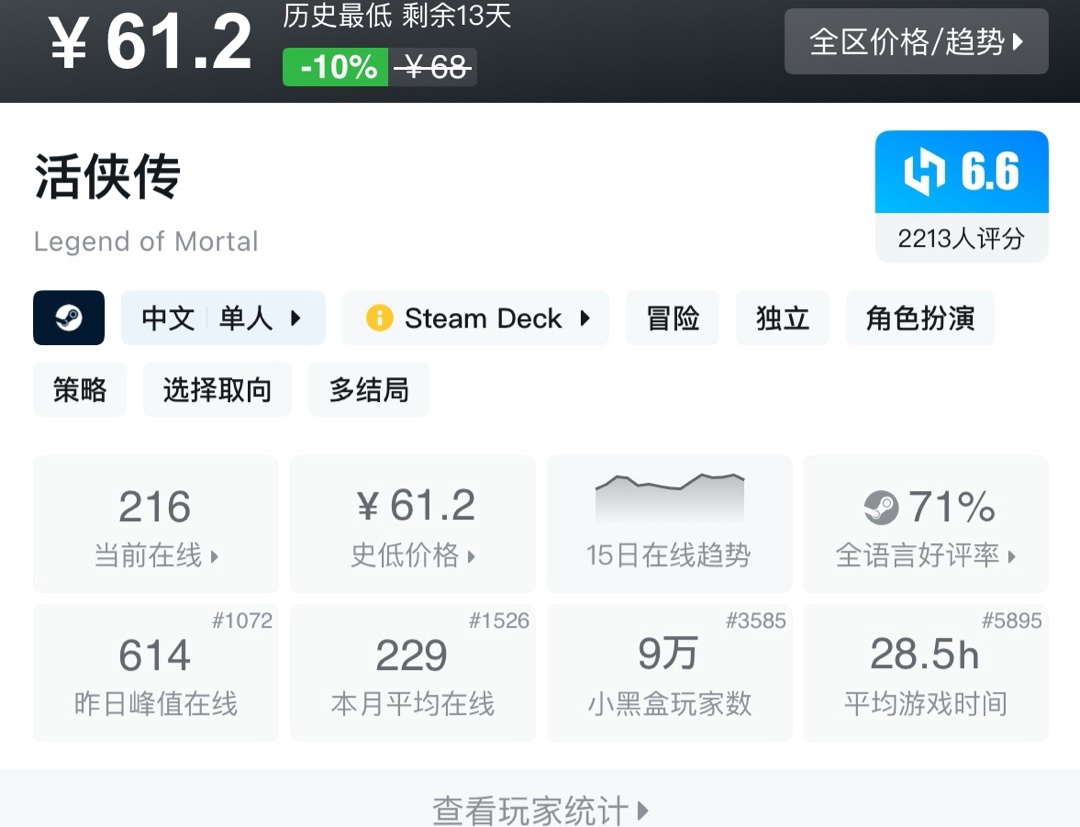This screenshot has height=827, width=1080.
Task: Tap the 活侠传 game title
Action: 107,176
